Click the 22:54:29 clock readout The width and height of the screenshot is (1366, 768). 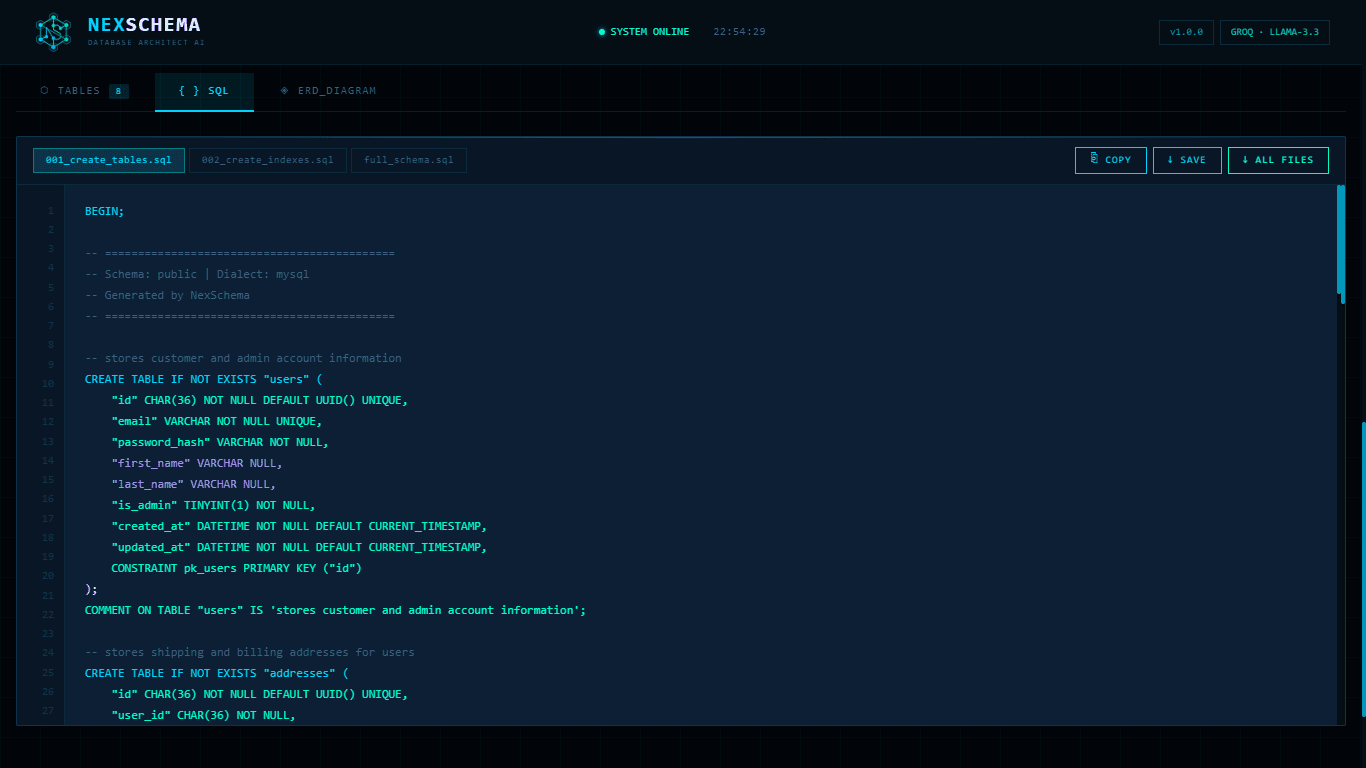pos(739,32)
